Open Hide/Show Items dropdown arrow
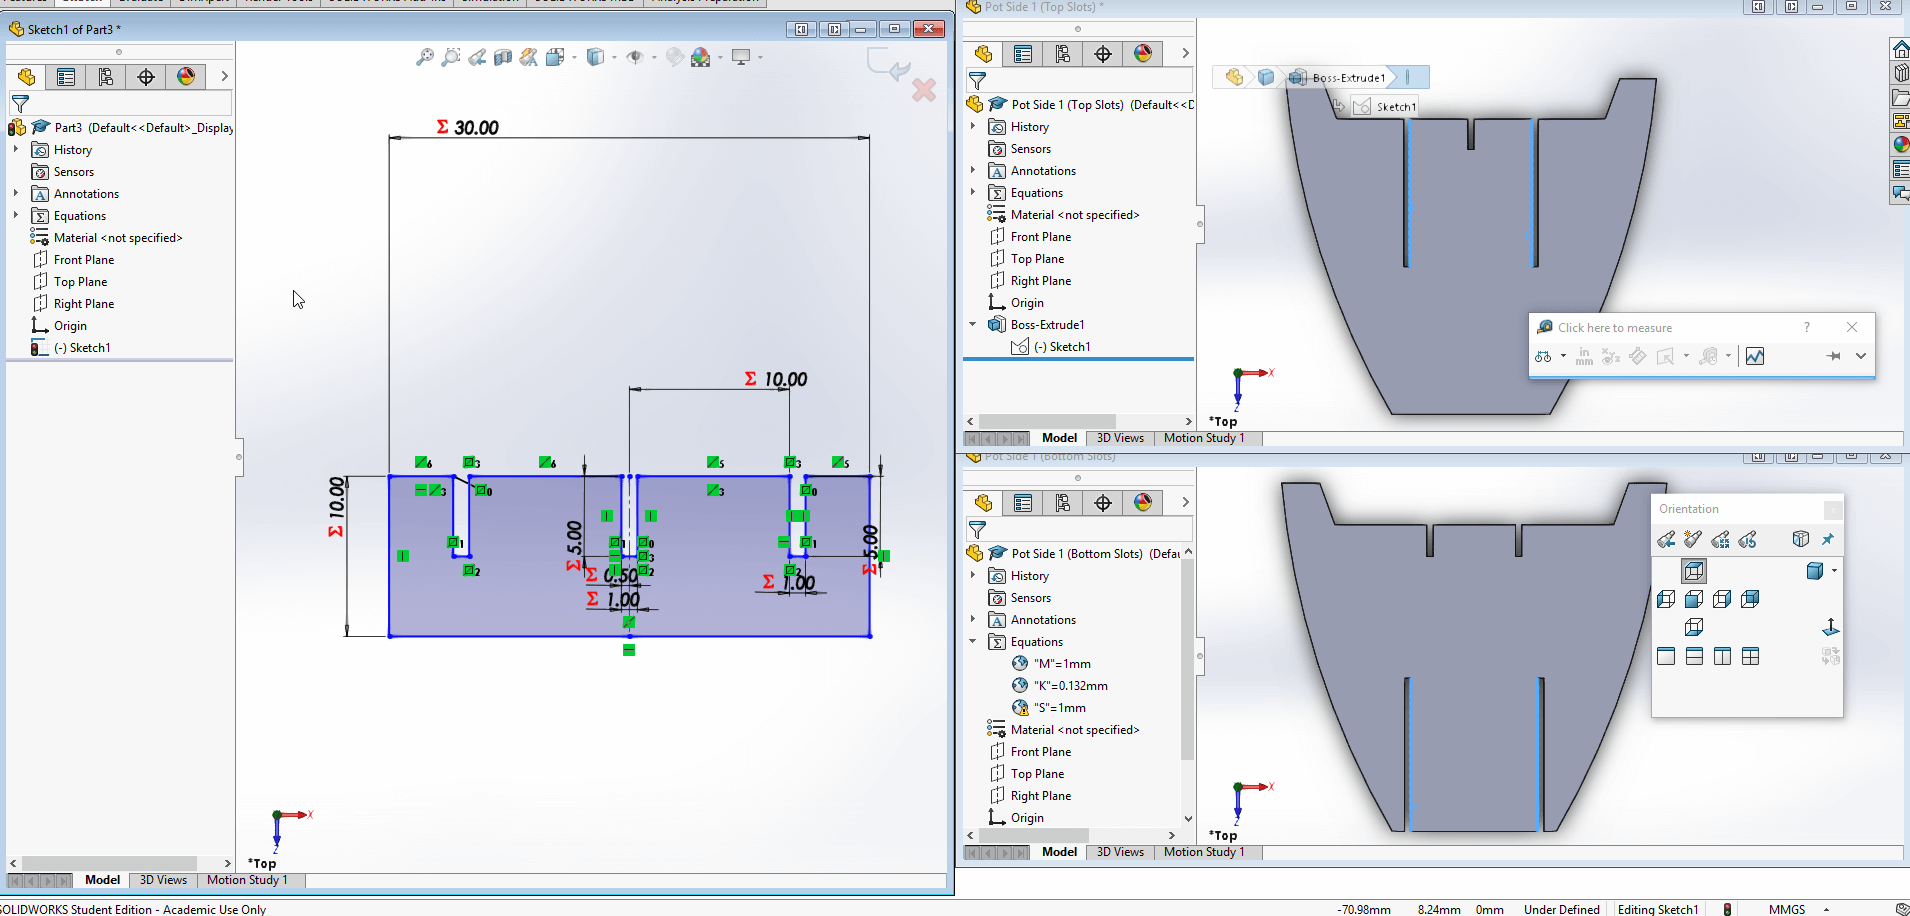The image size is (1910, 916). point(654,58)
